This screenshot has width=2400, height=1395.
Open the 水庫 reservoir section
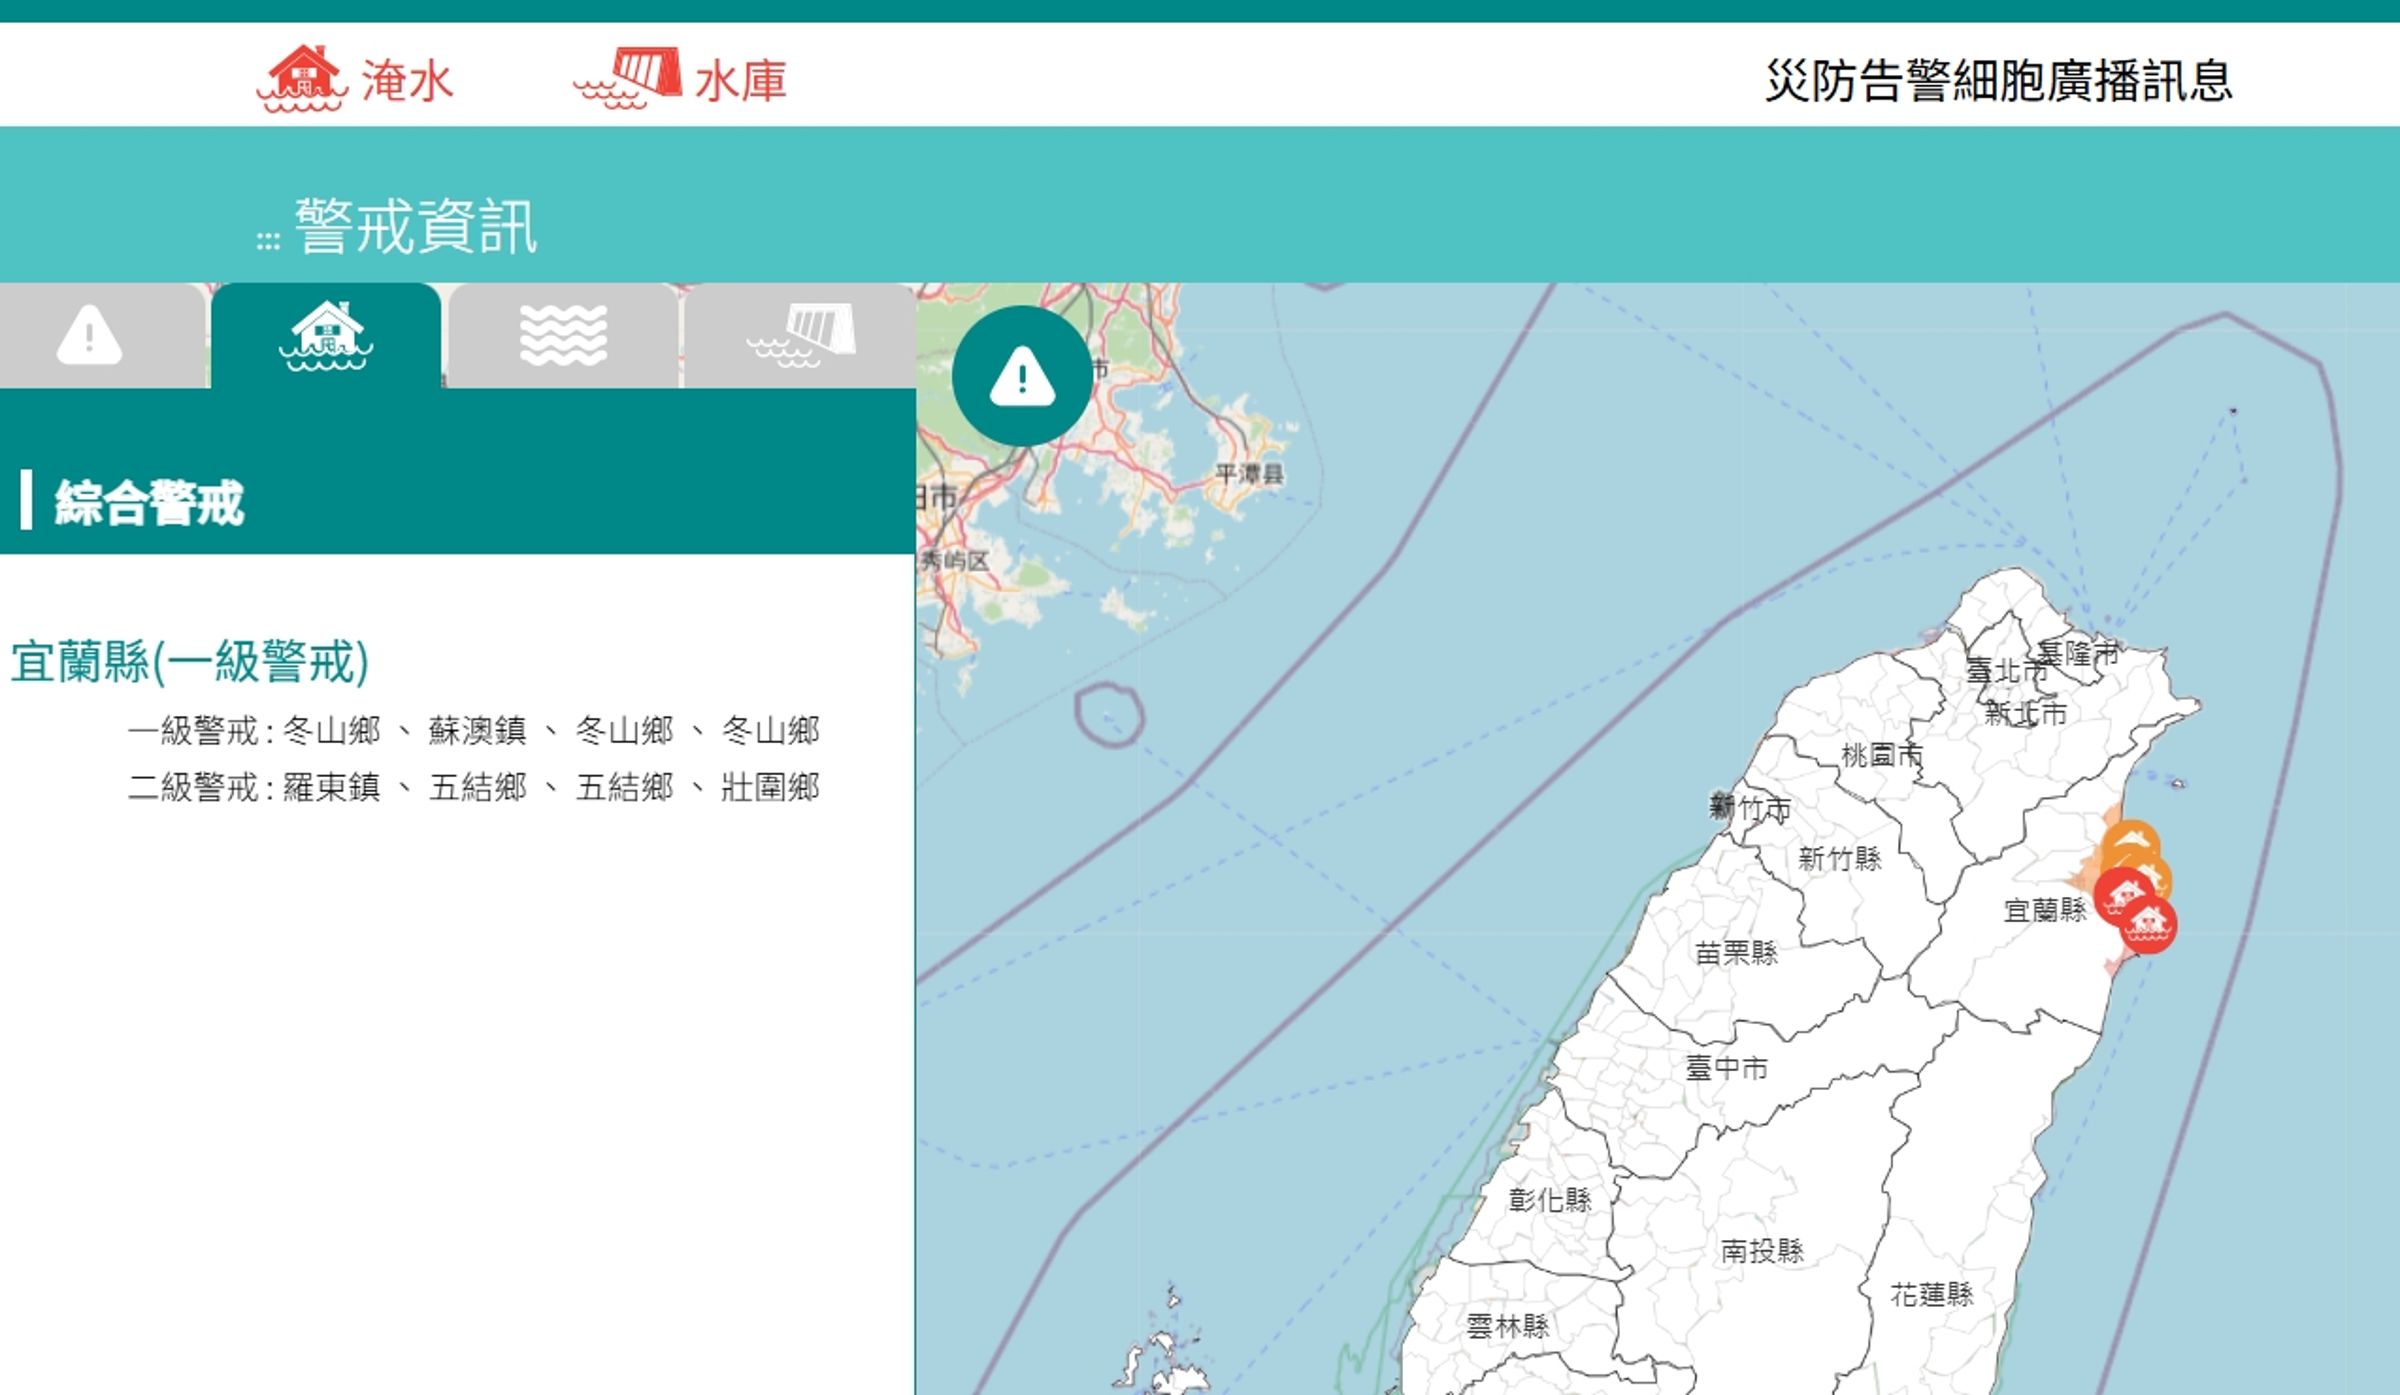pyautogui.click(x=680, y=78)
